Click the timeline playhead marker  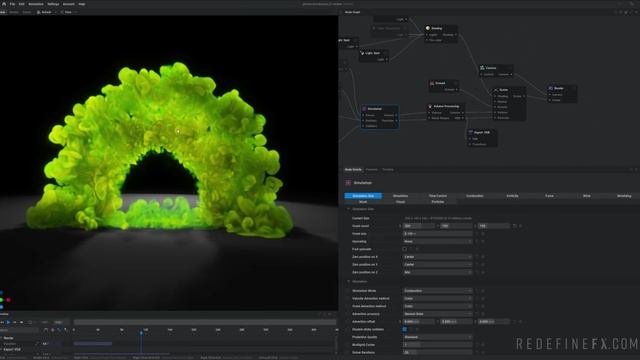141,333
